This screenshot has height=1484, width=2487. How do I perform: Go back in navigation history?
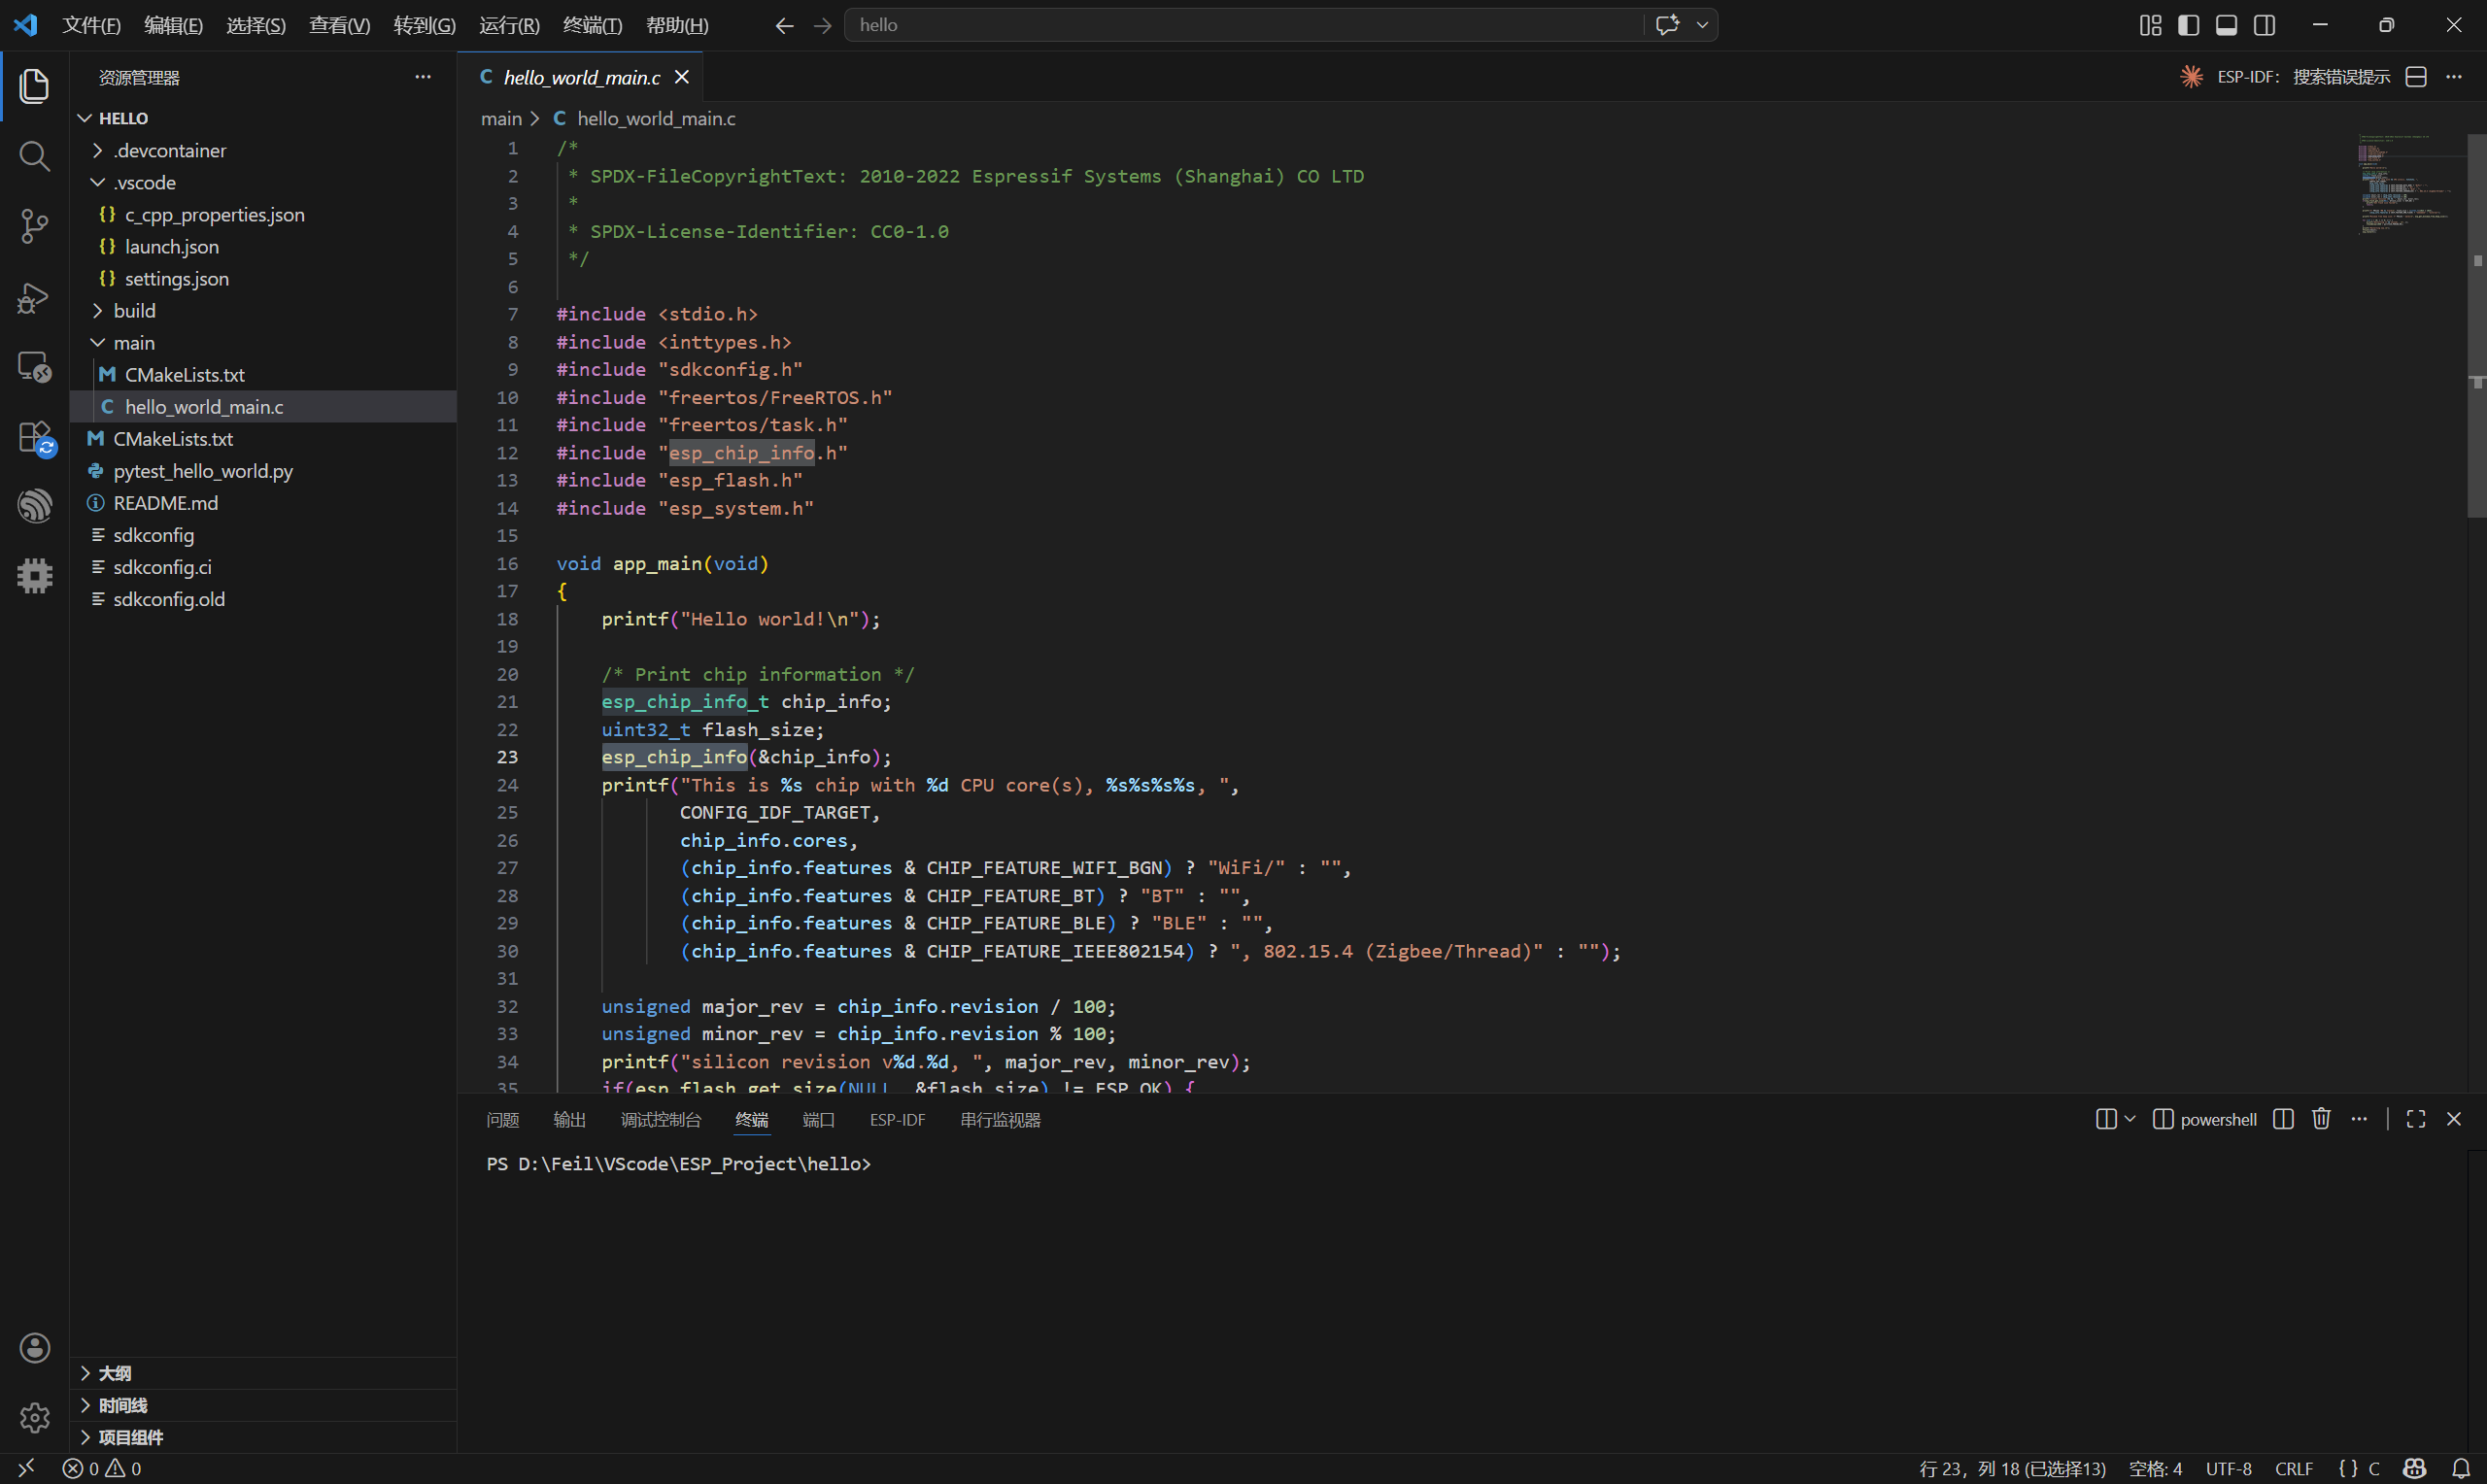coord(784,25)
